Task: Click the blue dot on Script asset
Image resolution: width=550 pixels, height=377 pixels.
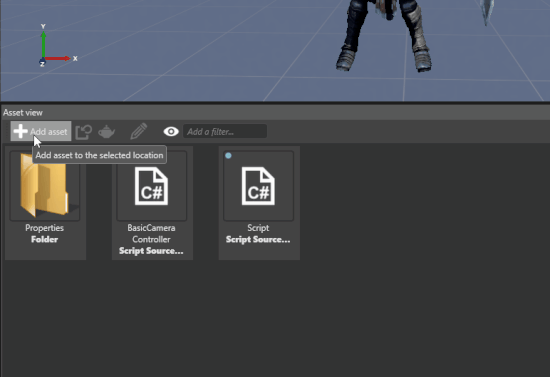Action: click(x=228, y=155)
